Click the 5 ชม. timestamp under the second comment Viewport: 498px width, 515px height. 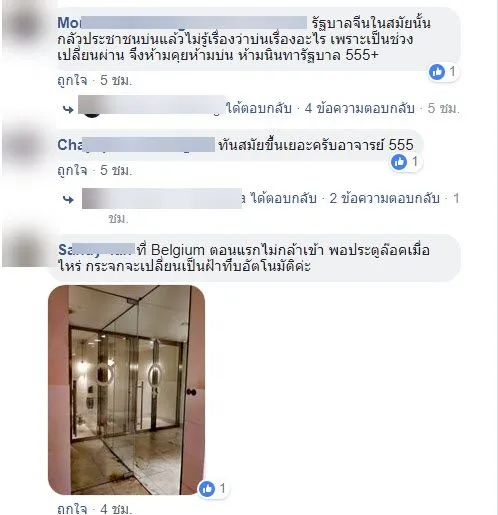[116, 170]
